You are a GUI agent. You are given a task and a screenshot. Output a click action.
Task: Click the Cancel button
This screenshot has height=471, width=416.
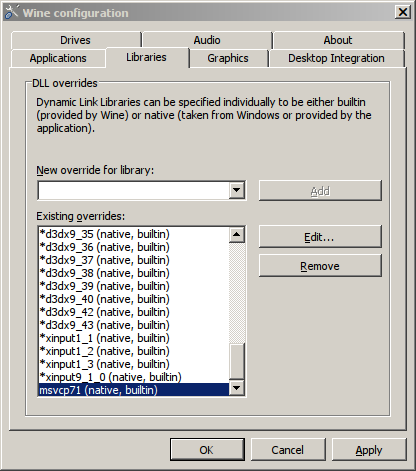coord(288,450)
